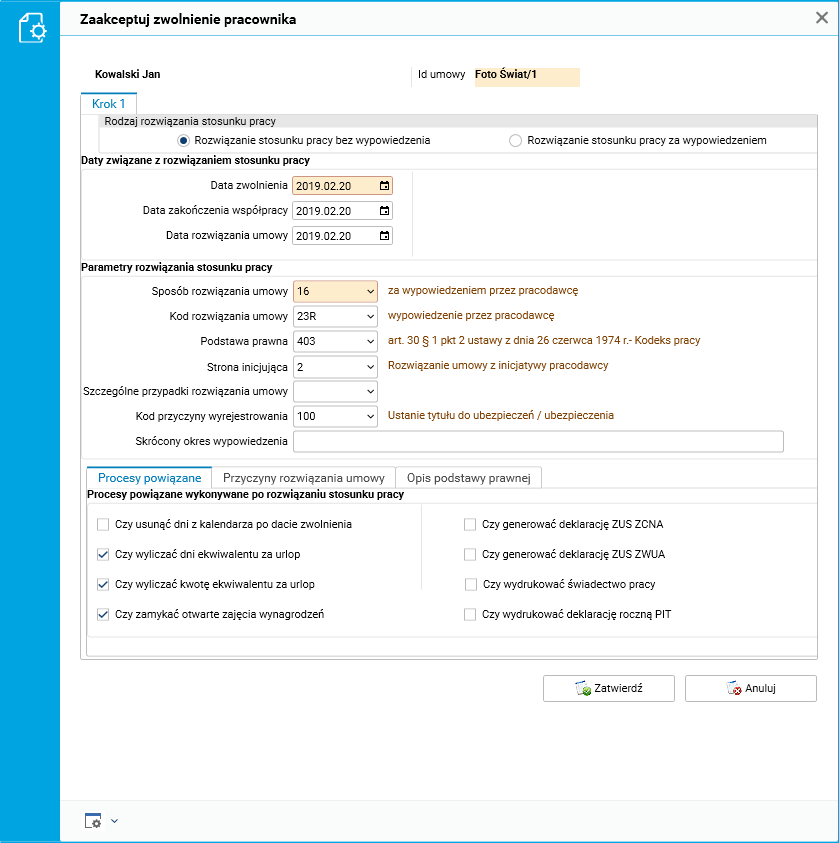This screenshot has width=839, height=843.
Task: Open the Podstawa prawna dropdown list
Action: click(x=370, y=341)
